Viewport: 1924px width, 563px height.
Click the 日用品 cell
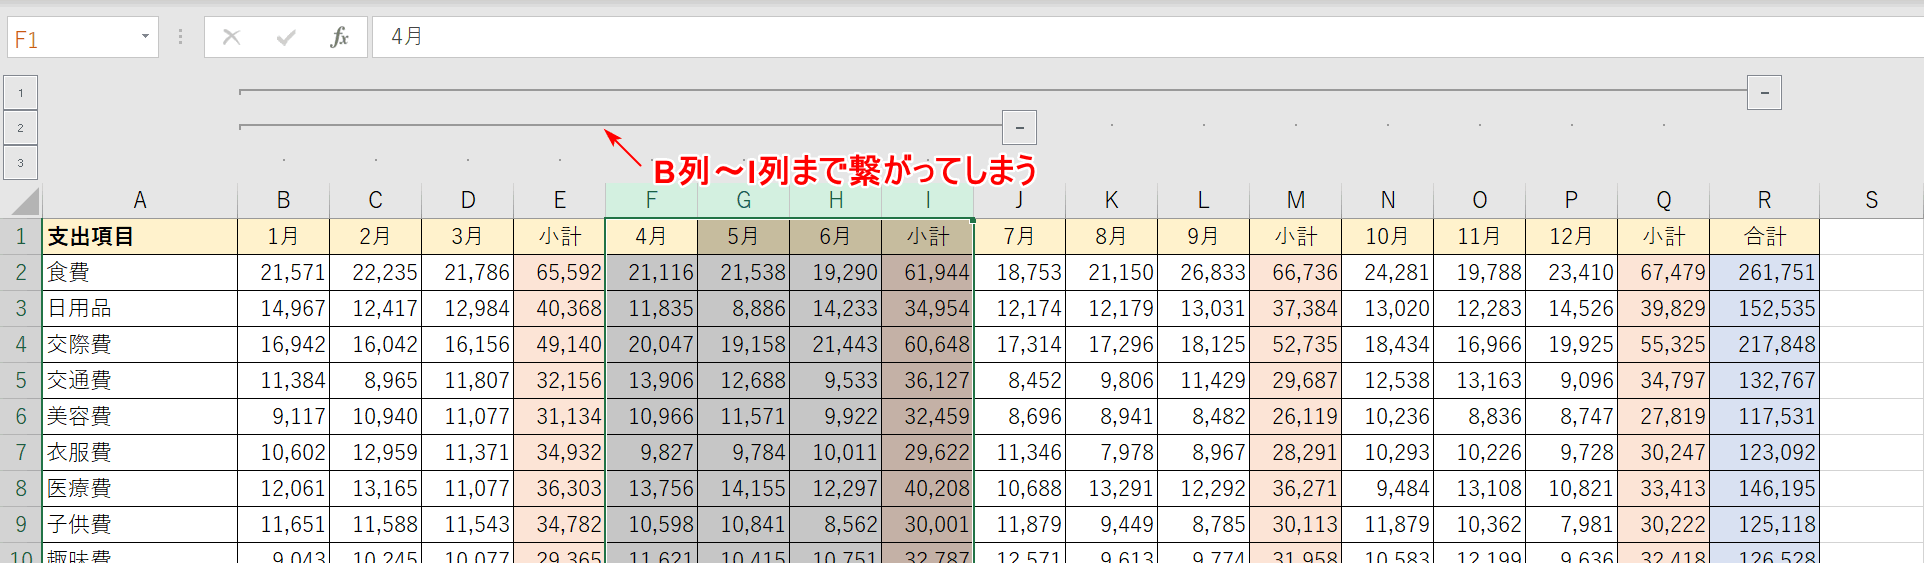point(140,309)
